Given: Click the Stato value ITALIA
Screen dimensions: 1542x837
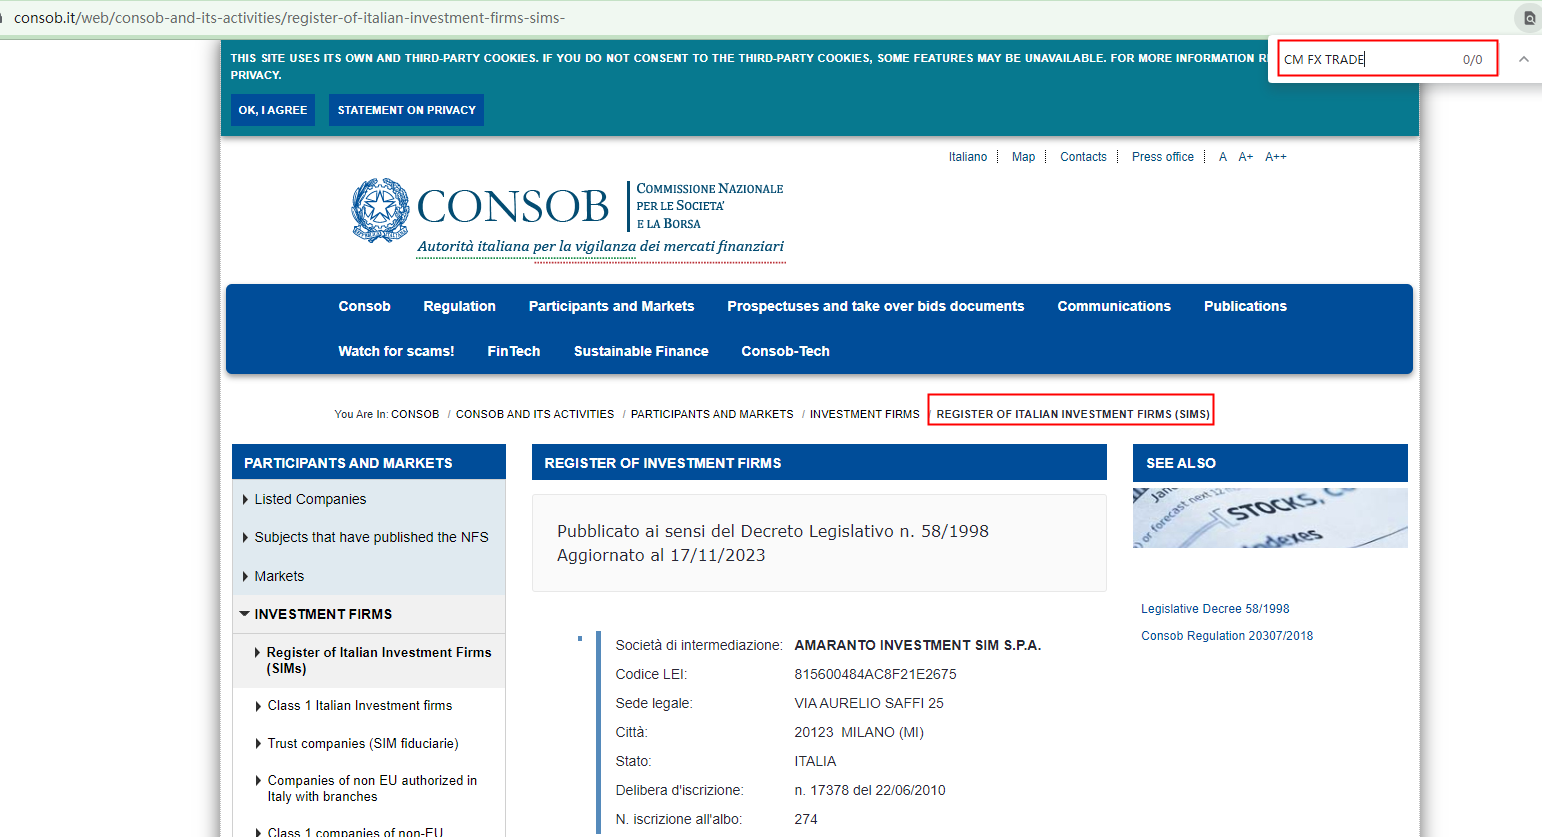Looking at the screenshot, I should click(815, 761).
